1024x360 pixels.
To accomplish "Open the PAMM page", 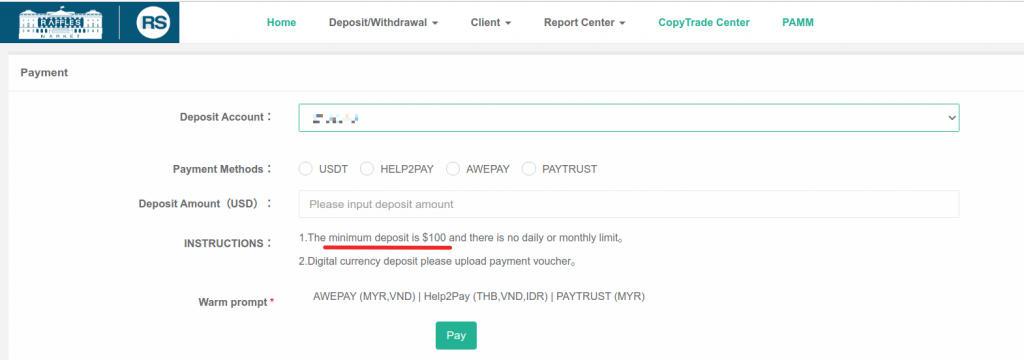I will pyautogui.click(x=798, y=22).
